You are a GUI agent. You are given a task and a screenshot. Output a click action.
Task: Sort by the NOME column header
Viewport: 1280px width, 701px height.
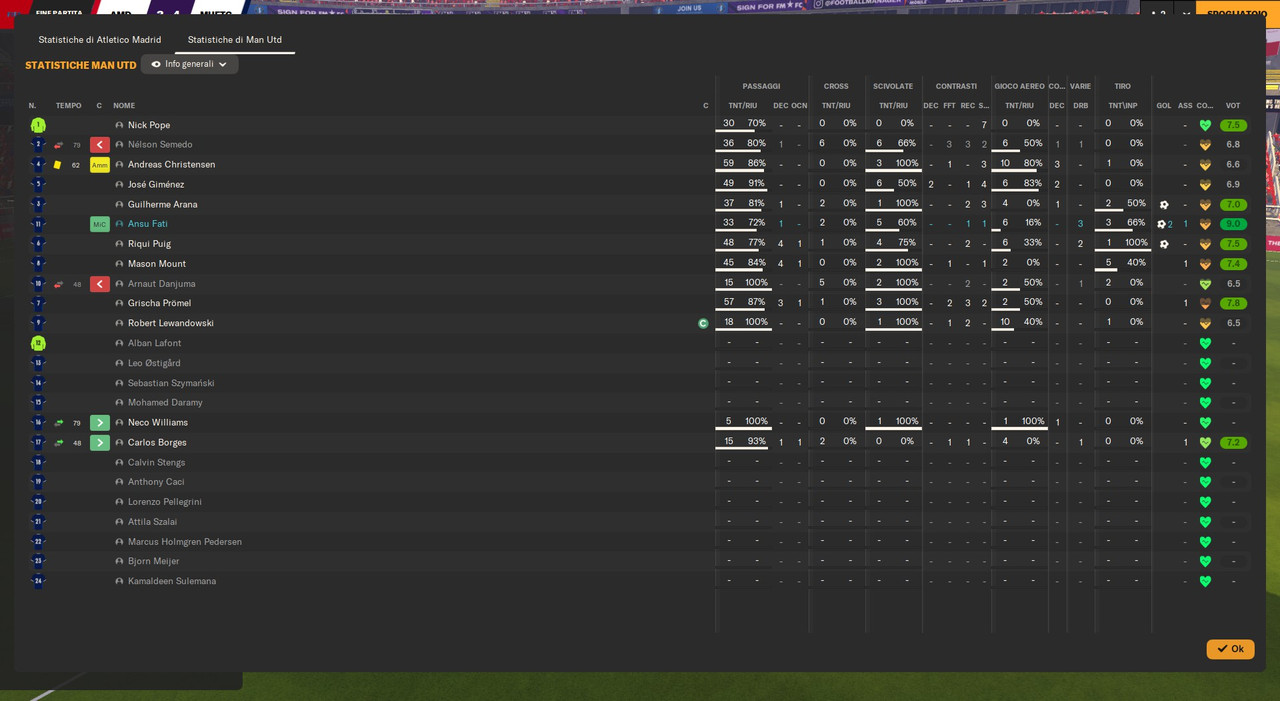pyautogui.click(x=124, y=106)
